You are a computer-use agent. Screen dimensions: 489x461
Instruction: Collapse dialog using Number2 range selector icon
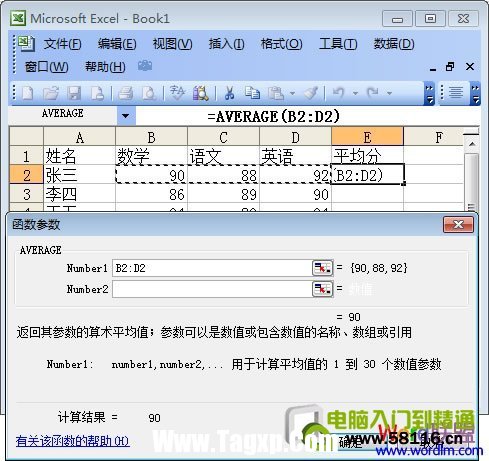click(322, 289)
